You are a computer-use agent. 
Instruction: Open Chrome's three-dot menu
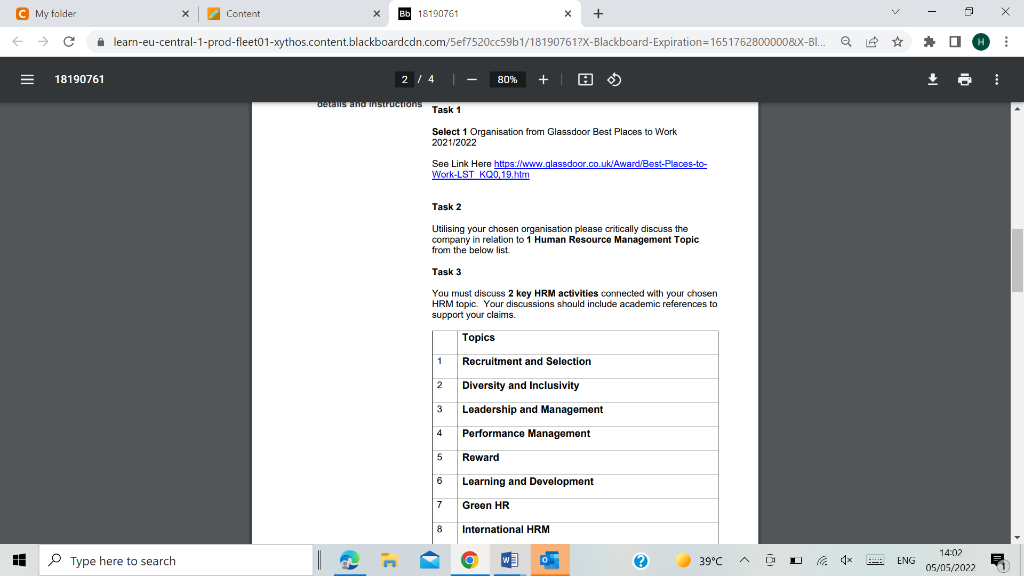click(1006, 42)
